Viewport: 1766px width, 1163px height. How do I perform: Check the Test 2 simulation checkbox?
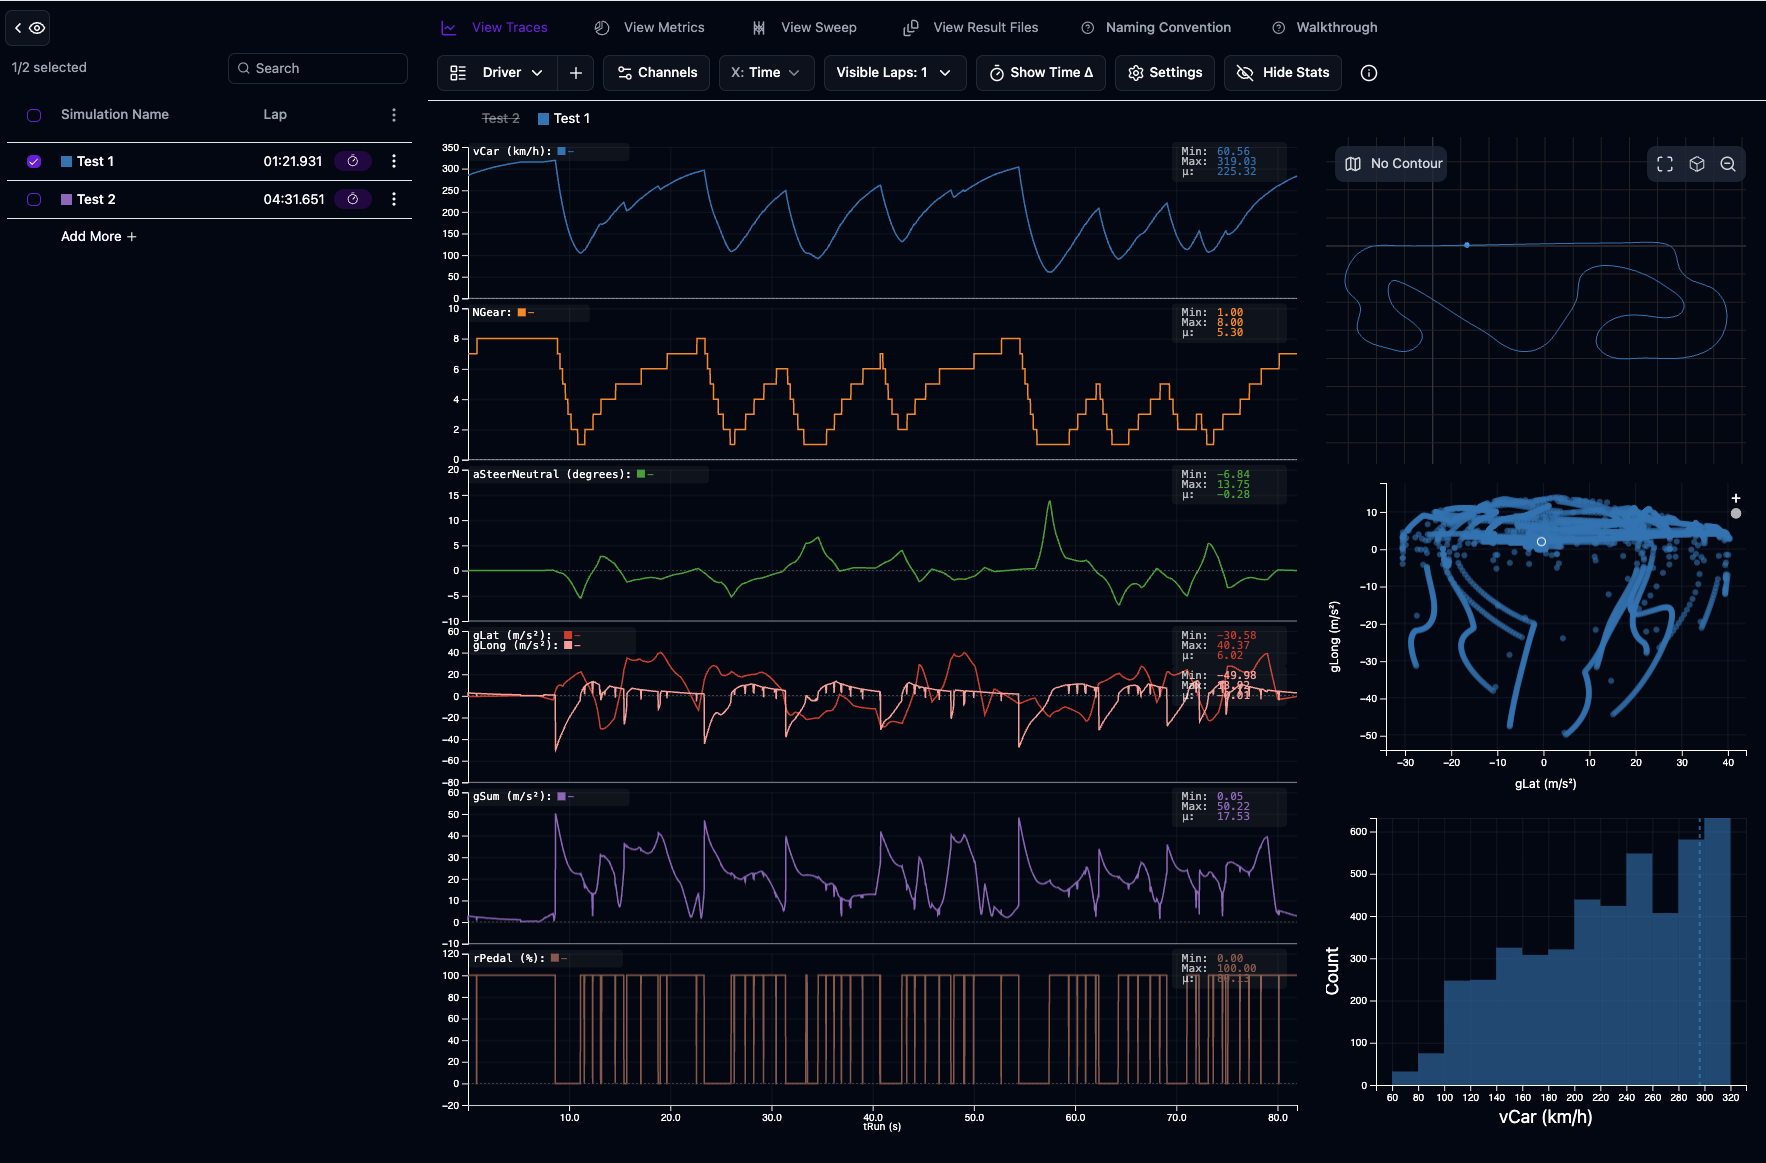(x=34, y=199)
